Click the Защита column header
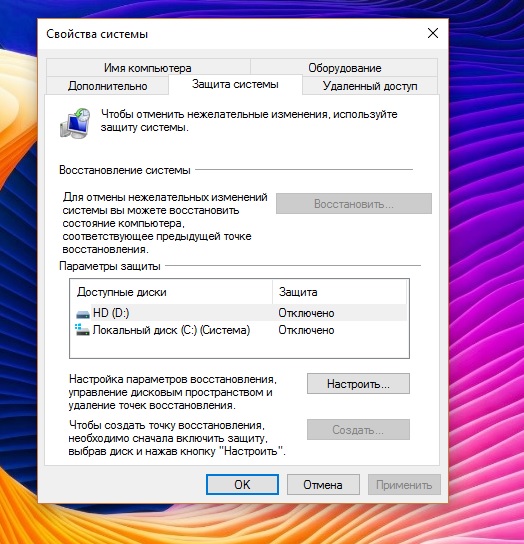The height and width of the screenshot is (544, 524). pyautogui.click(x=340, y=292)
